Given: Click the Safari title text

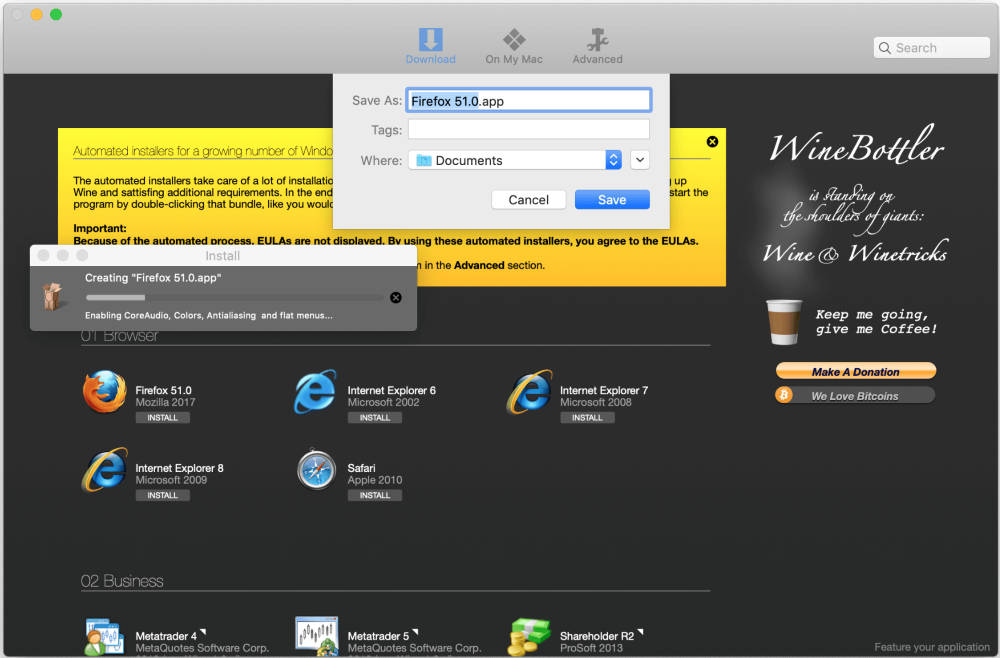Looking at the screenshot, I should (361, 468).
